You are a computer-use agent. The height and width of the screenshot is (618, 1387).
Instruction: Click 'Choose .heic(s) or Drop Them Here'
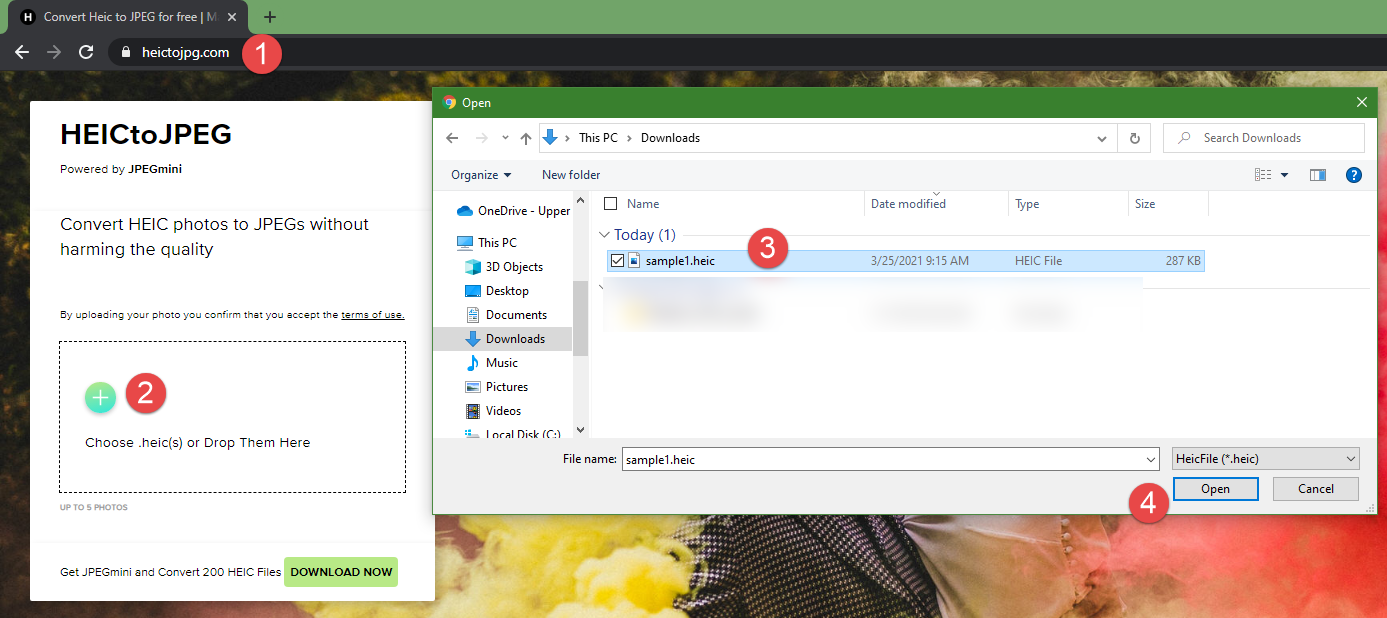point(198,443)
